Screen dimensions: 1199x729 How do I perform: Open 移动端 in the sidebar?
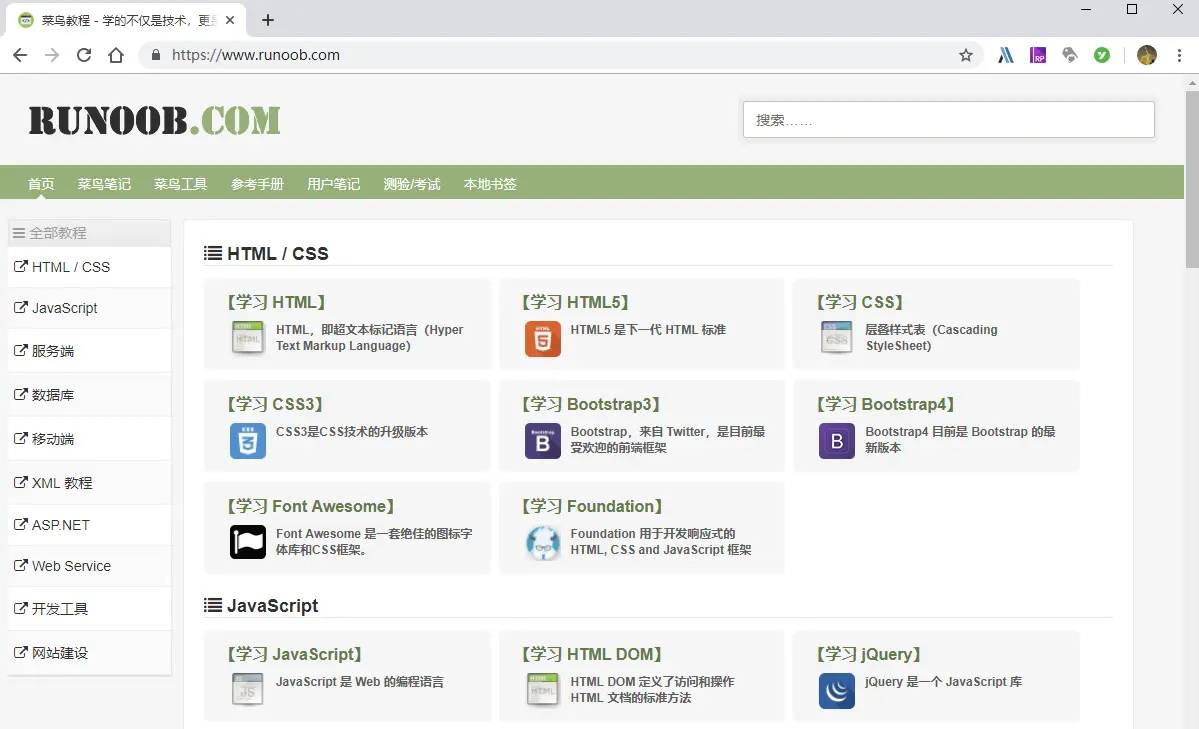(89, 439)
